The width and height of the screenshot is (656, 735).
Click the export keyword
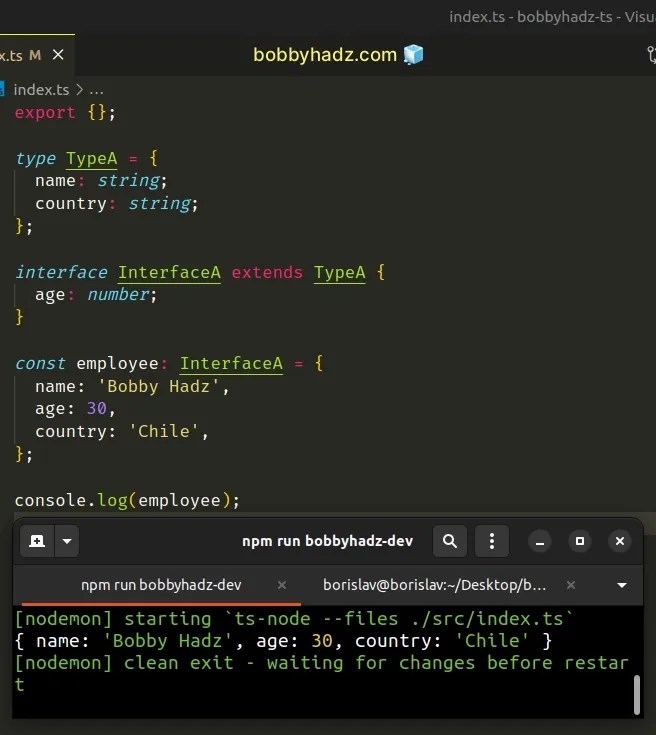45,112
